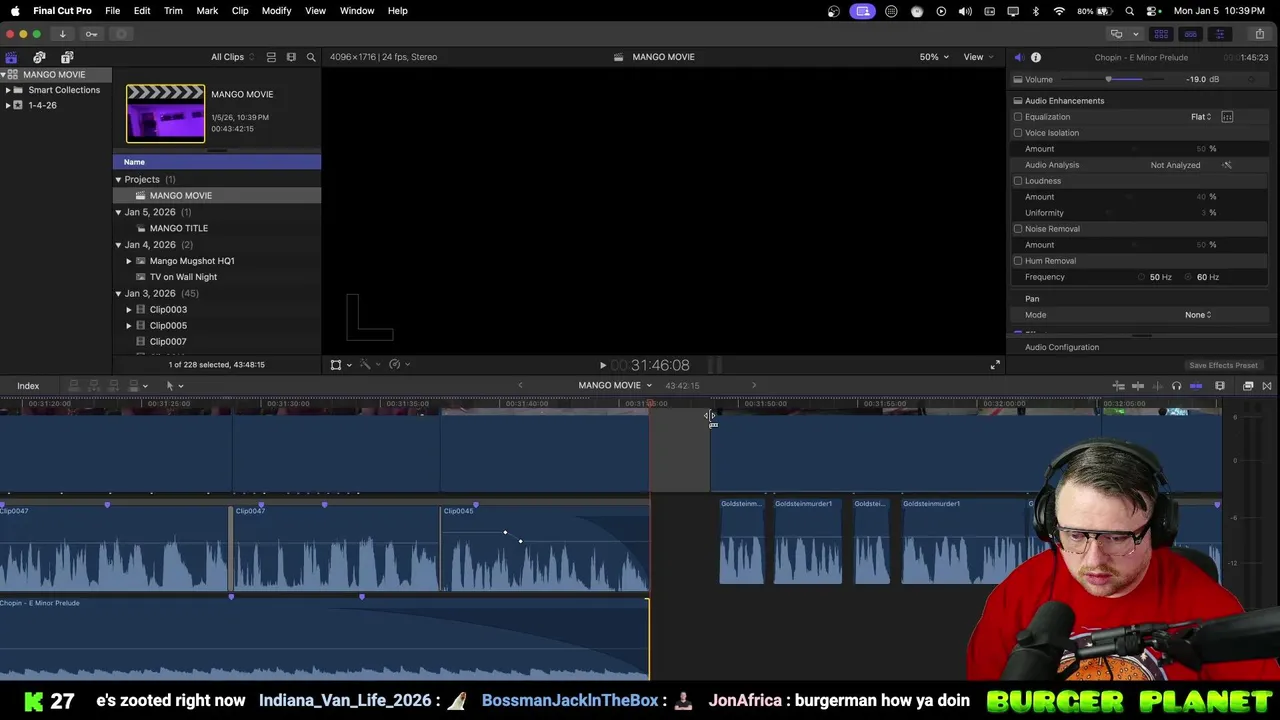The height and width of the screenshot is (720, 1280).
Task: Toggle the Audio Enhancements section checkbox
Action: [x=1018, y=101]
